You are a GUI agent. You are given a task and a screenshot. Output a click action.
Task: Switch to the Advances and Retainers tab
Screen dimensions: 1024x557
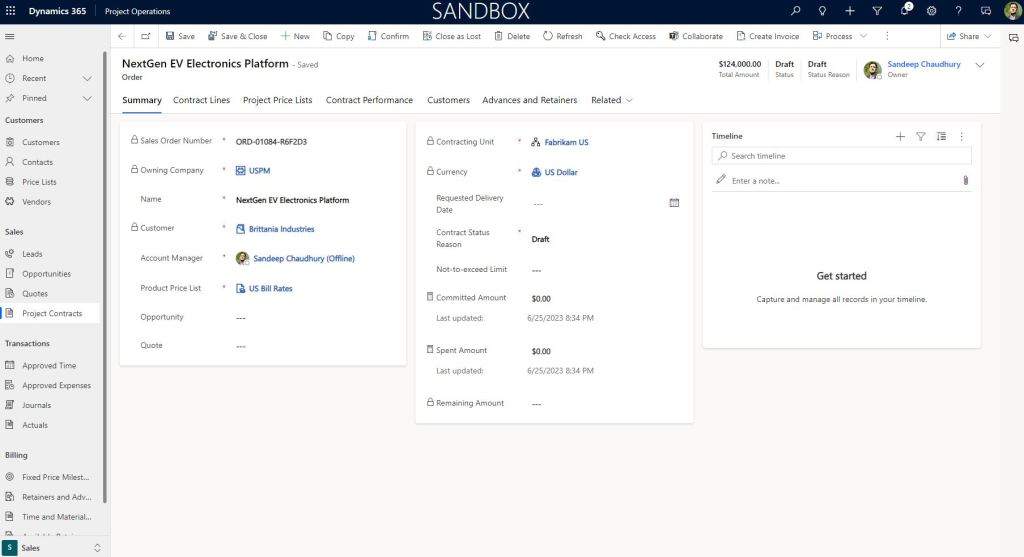(x=529, y=100)
